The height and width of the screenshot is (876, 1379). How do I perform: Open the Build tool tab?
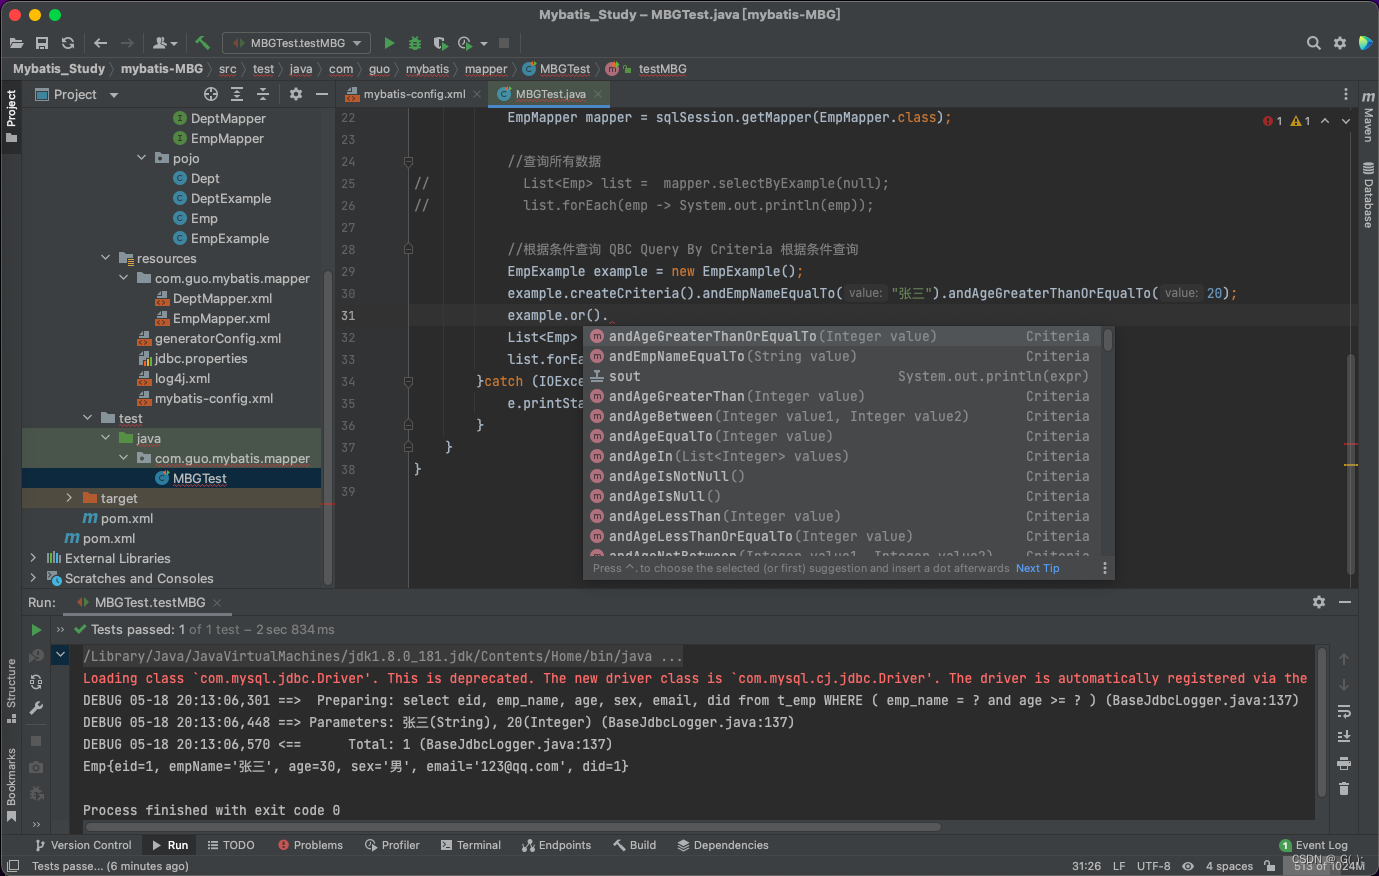coord(635,845)
